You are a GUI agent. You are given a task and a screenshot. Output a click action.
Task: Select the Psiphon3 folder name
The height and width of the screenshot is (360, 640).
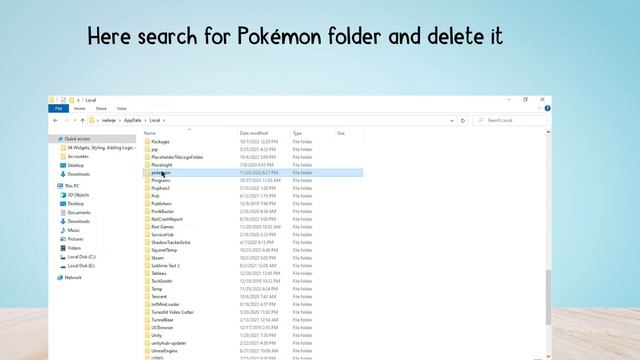[x=160, y=188]
